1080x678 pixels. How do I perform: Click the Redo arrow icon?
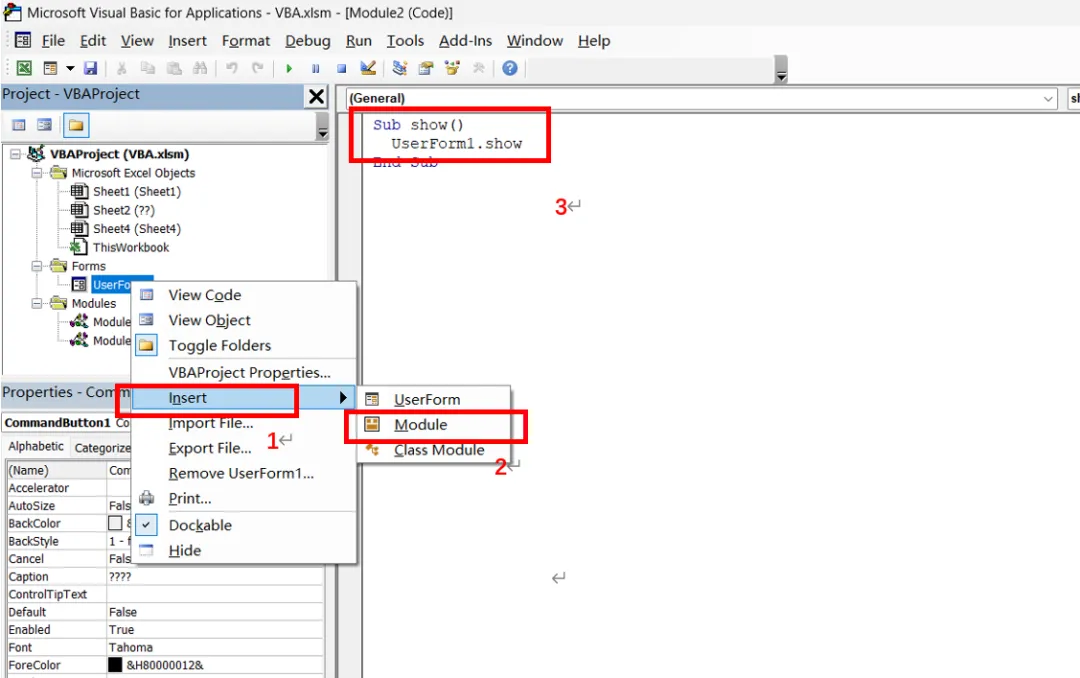[258, 68]
